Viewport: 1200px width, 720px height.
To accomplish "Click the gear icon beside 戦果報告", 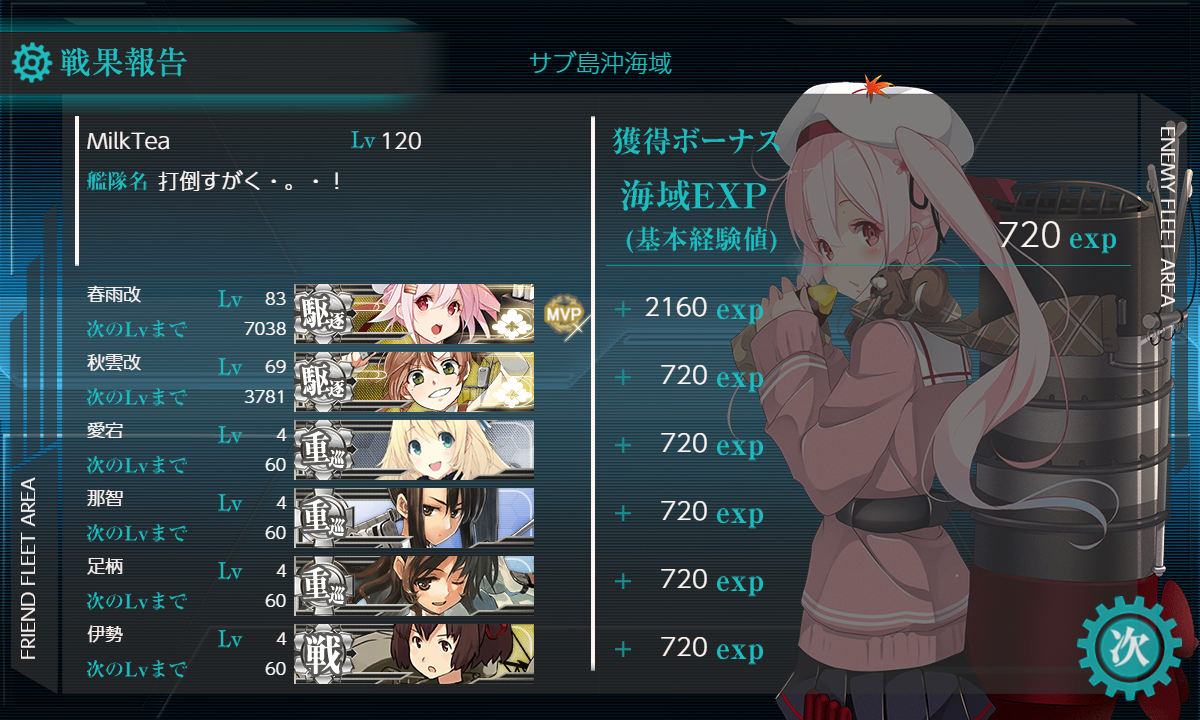I will click(31, 63).
